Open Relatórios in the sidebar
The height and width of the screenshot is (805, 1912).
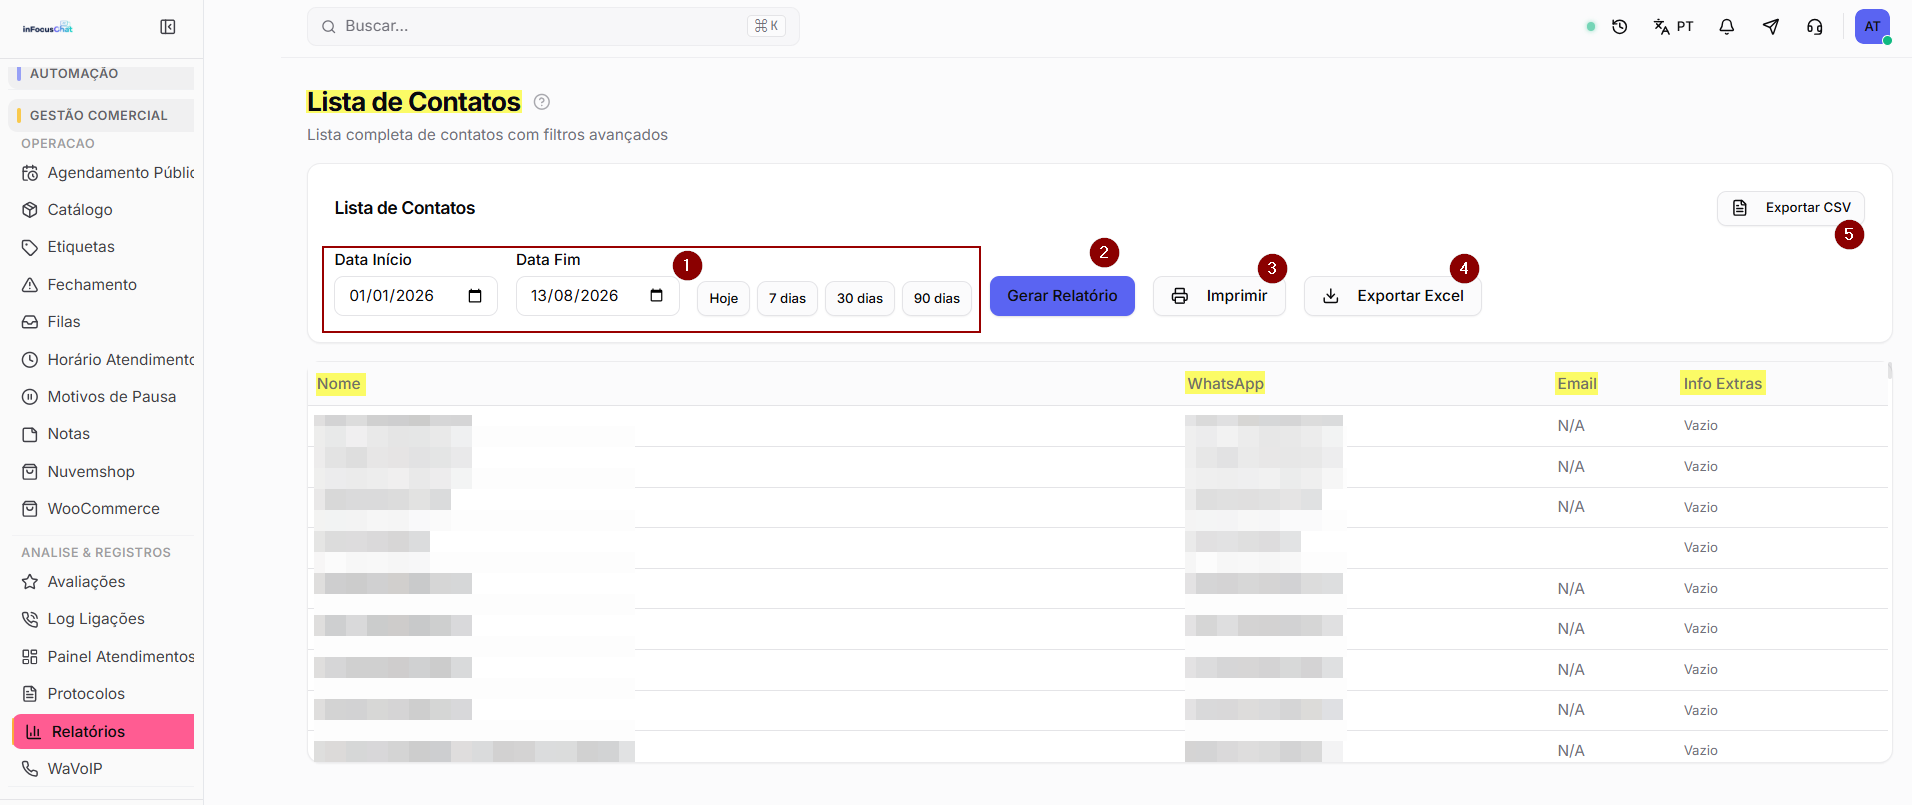click(x=103, y=732)
